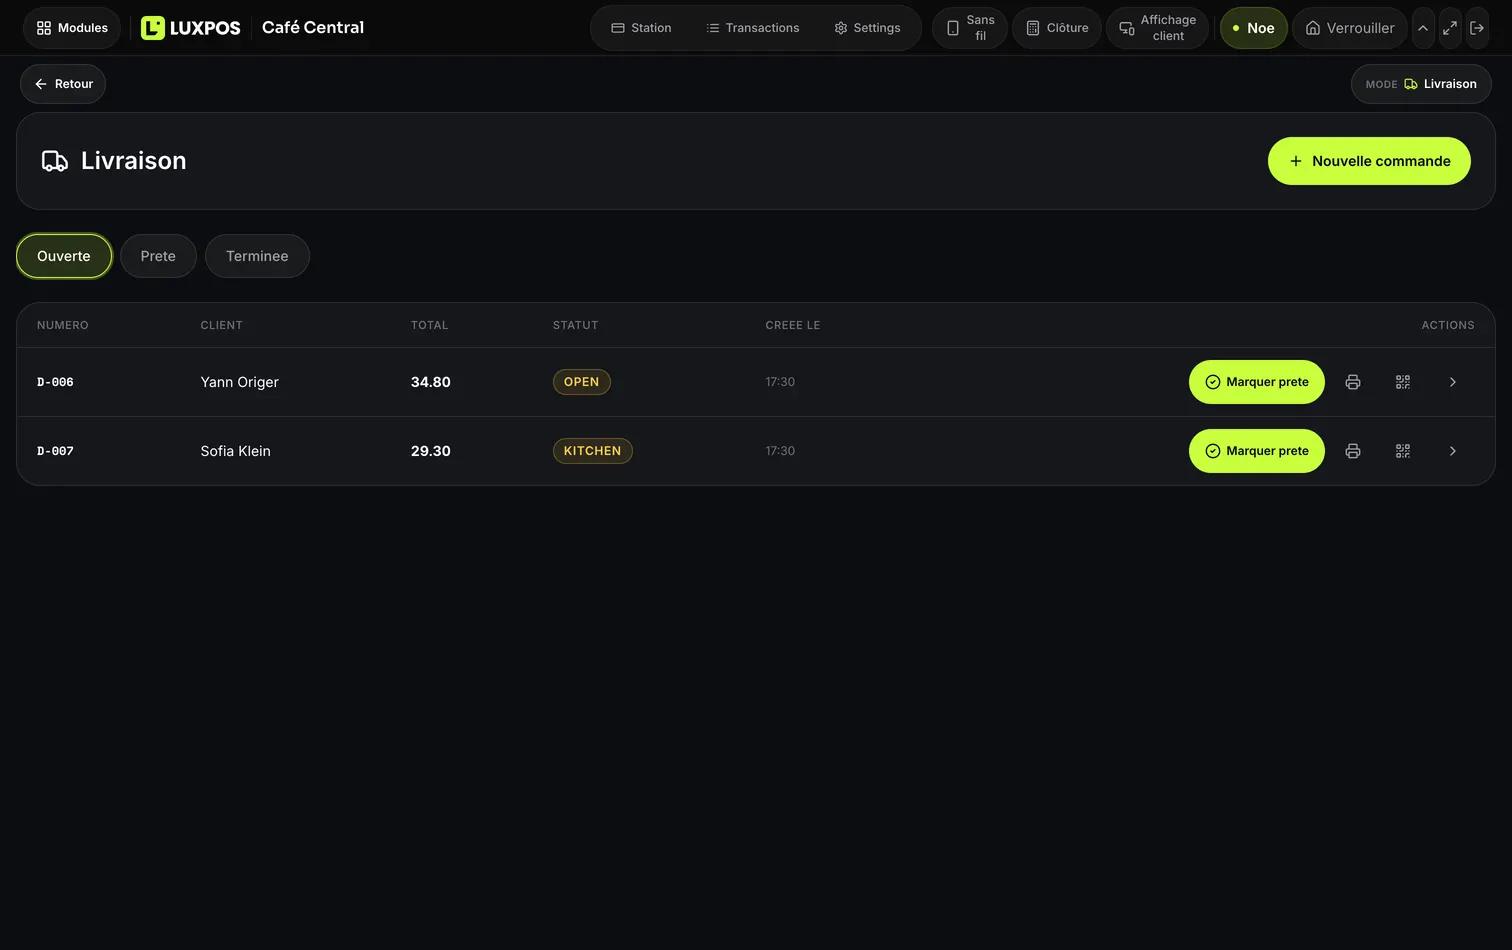Click order number D-006

[x=55, y=382]
